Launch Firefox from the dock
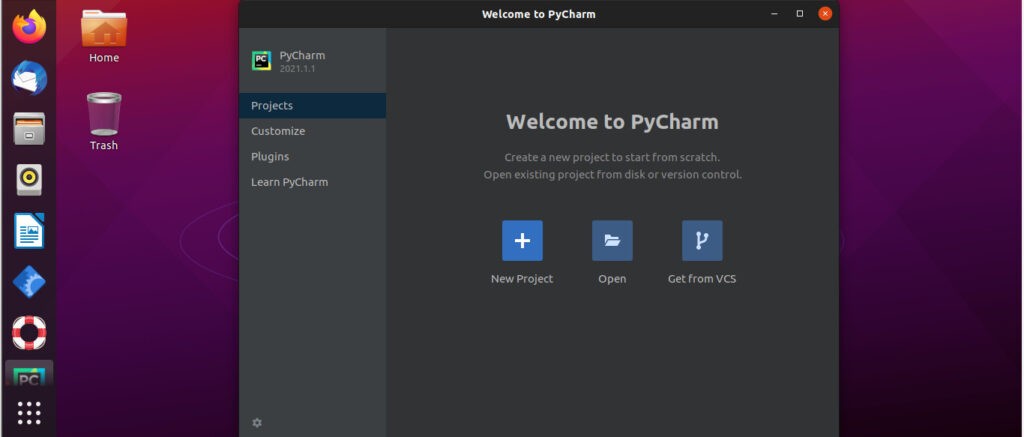 coord(29,27)
